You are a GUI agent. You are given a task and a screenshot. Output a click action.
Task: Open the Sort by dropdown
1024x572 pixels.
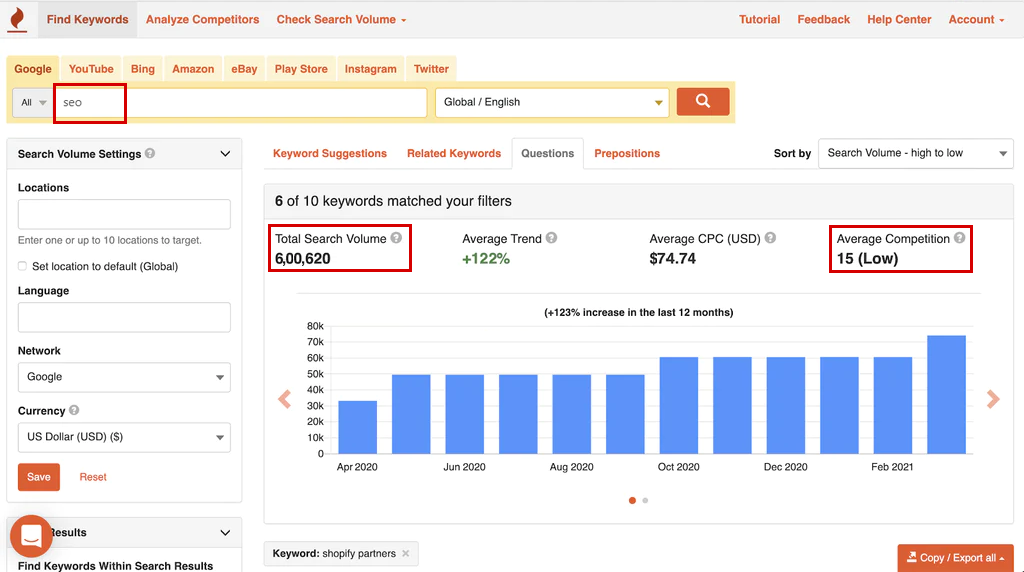point(916,153)
